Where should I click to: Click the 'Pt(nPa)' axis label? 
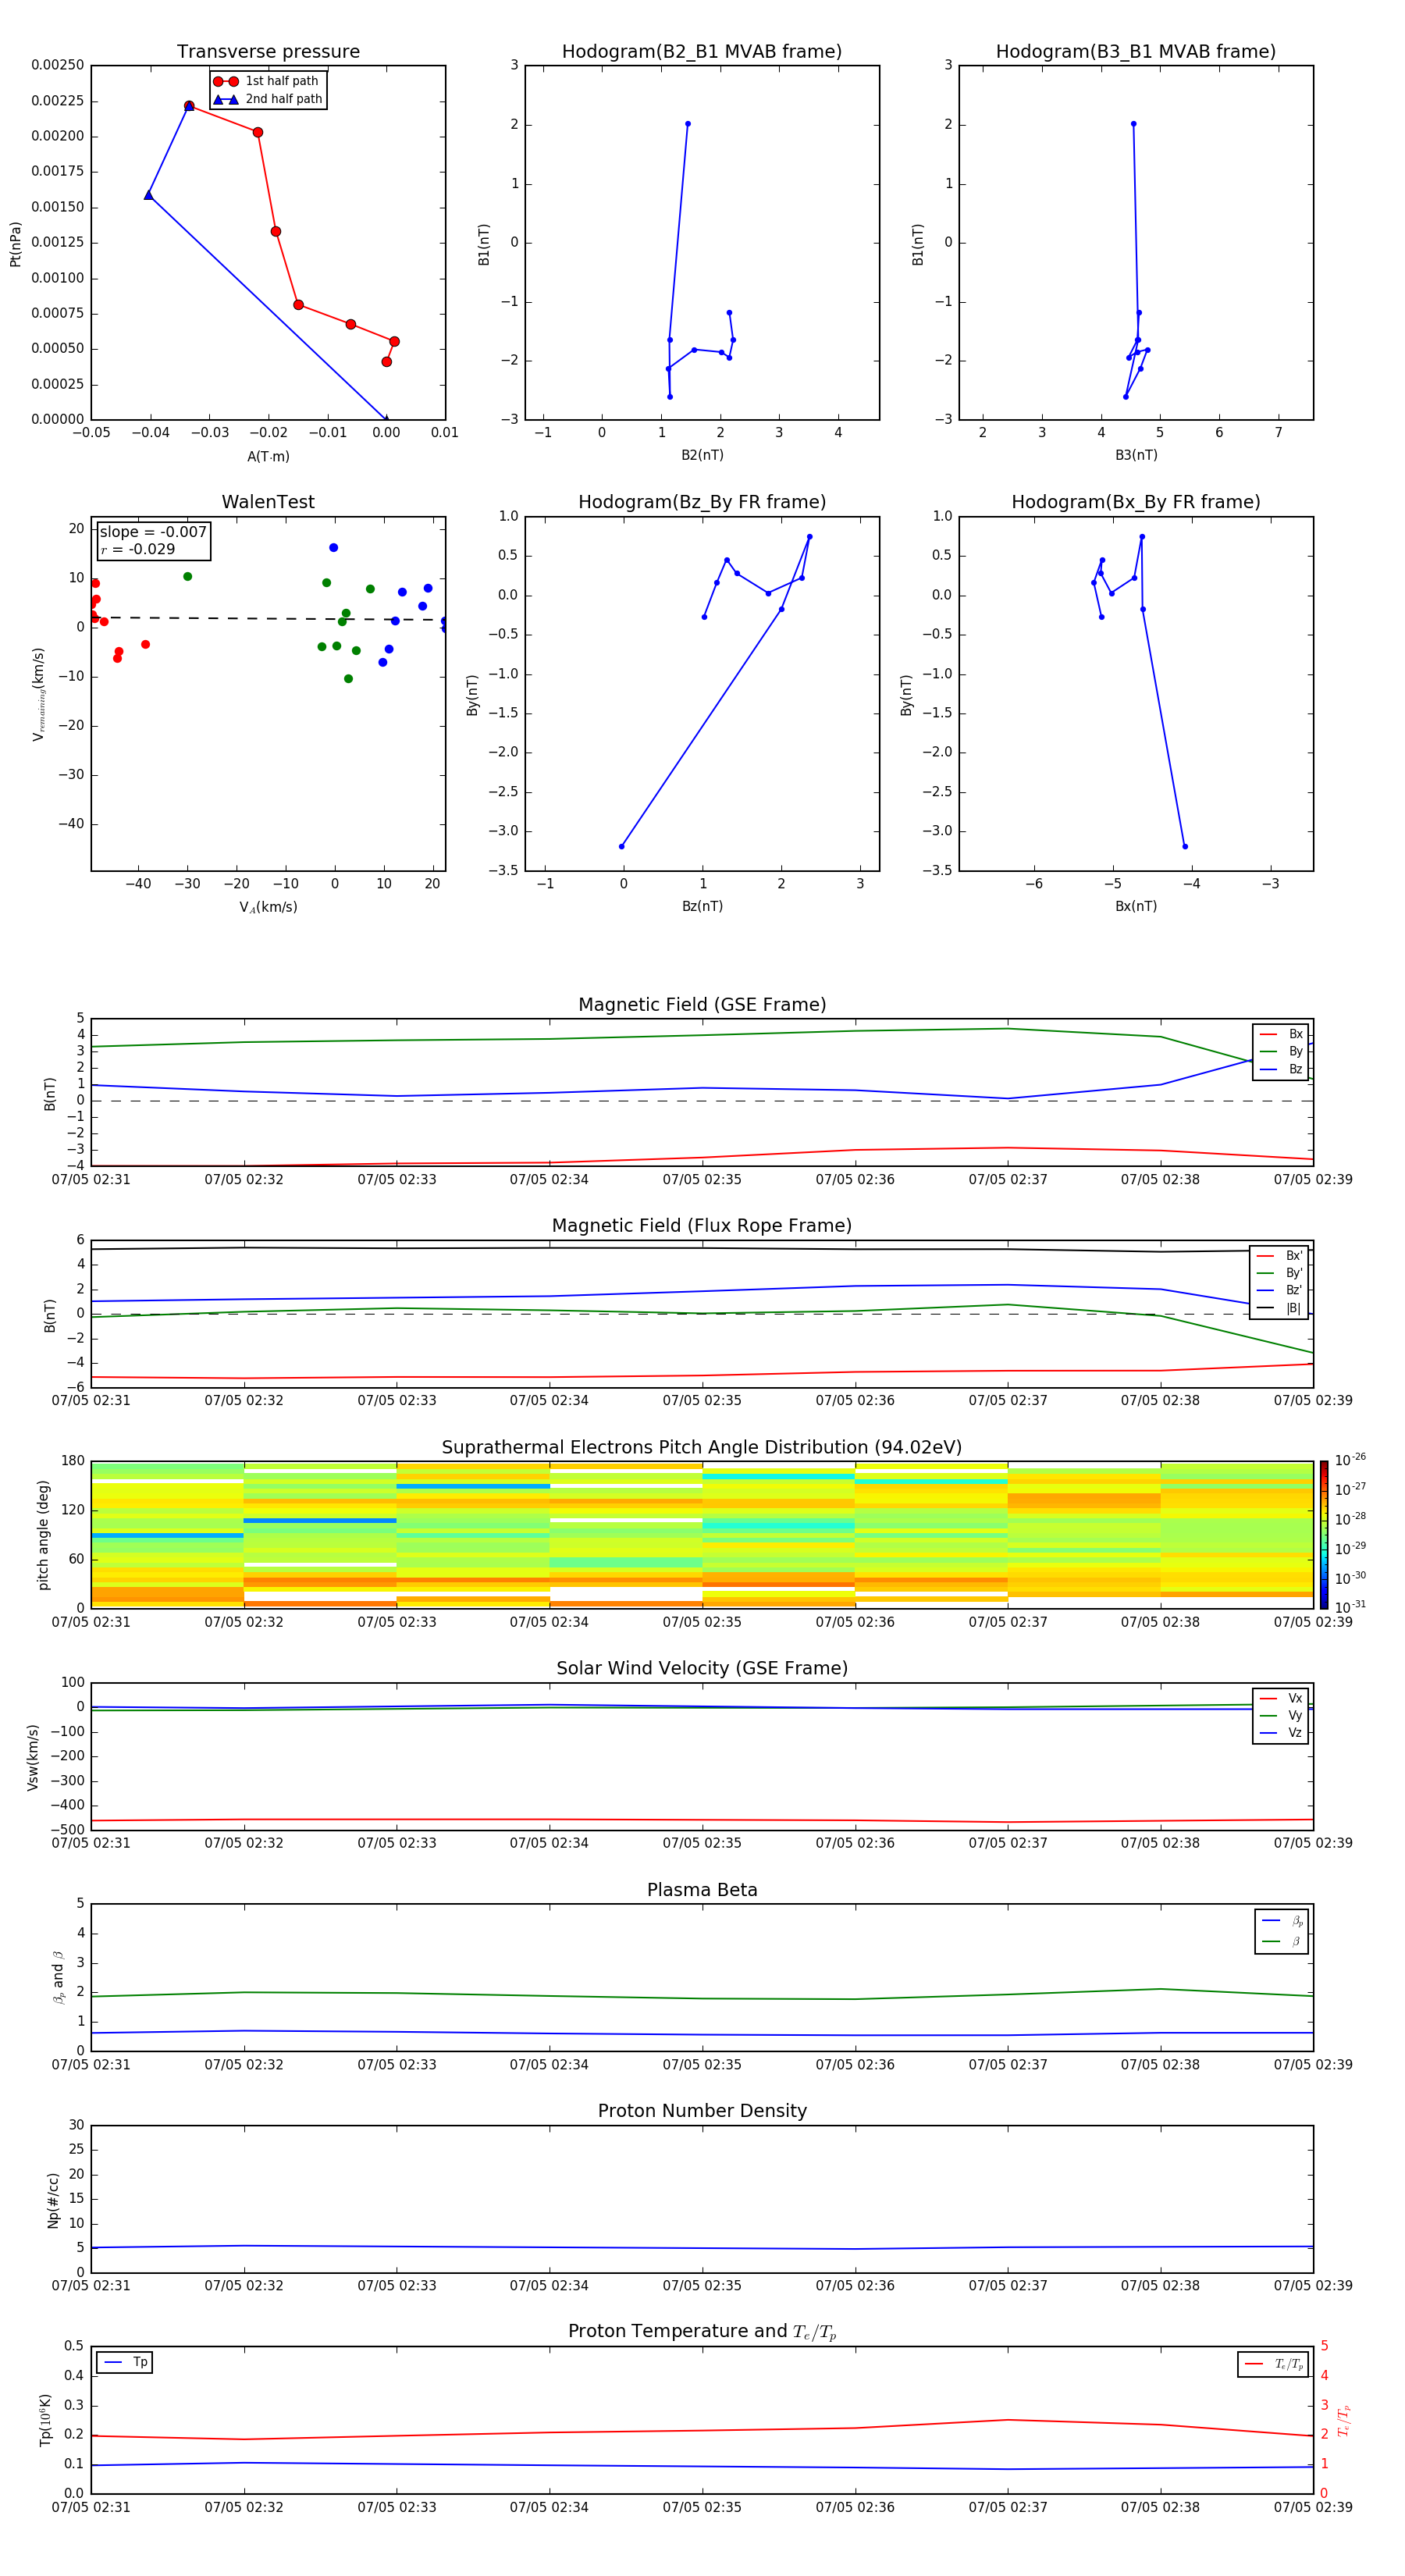(x=15, y=243)
